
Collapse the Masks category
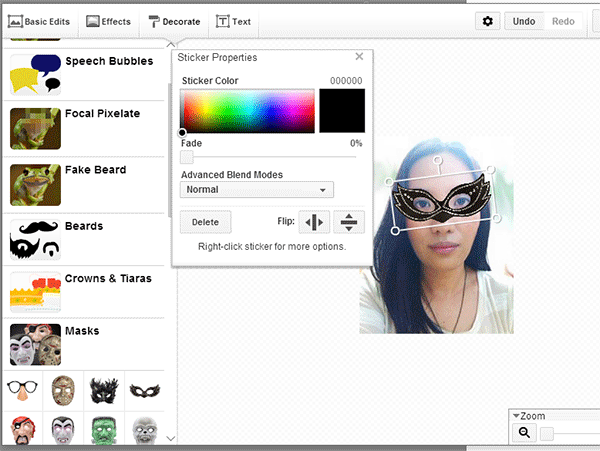click(83, 344)
